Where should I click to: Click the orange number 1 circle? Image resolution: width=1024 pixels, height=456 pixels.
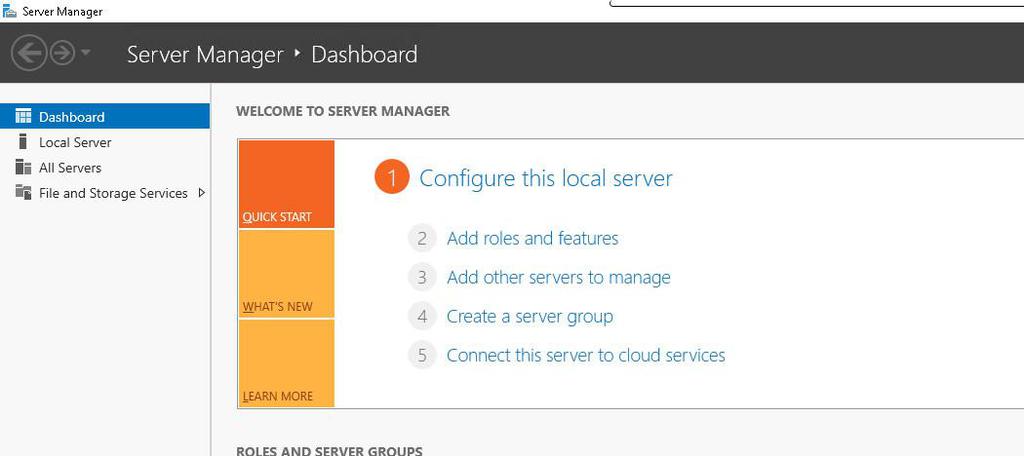point(392,179)
